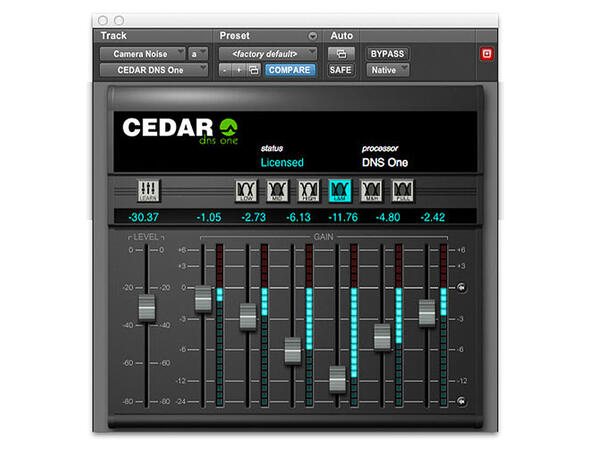This screenshot has width=610, height=450.
Task: Open the CEDAR DNS One plug-in selector
Action: [154, 70]
